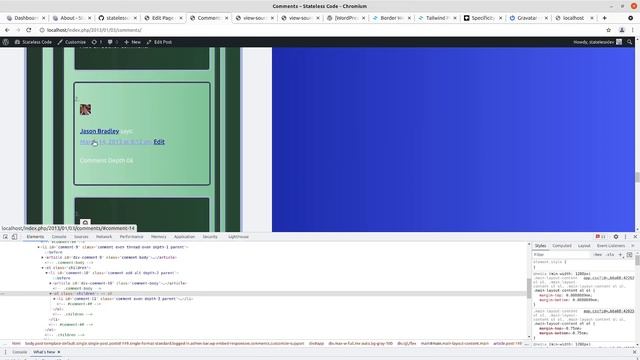Open the March 14, 2013 comment permalink
The image size is (640, 360).
116,142
